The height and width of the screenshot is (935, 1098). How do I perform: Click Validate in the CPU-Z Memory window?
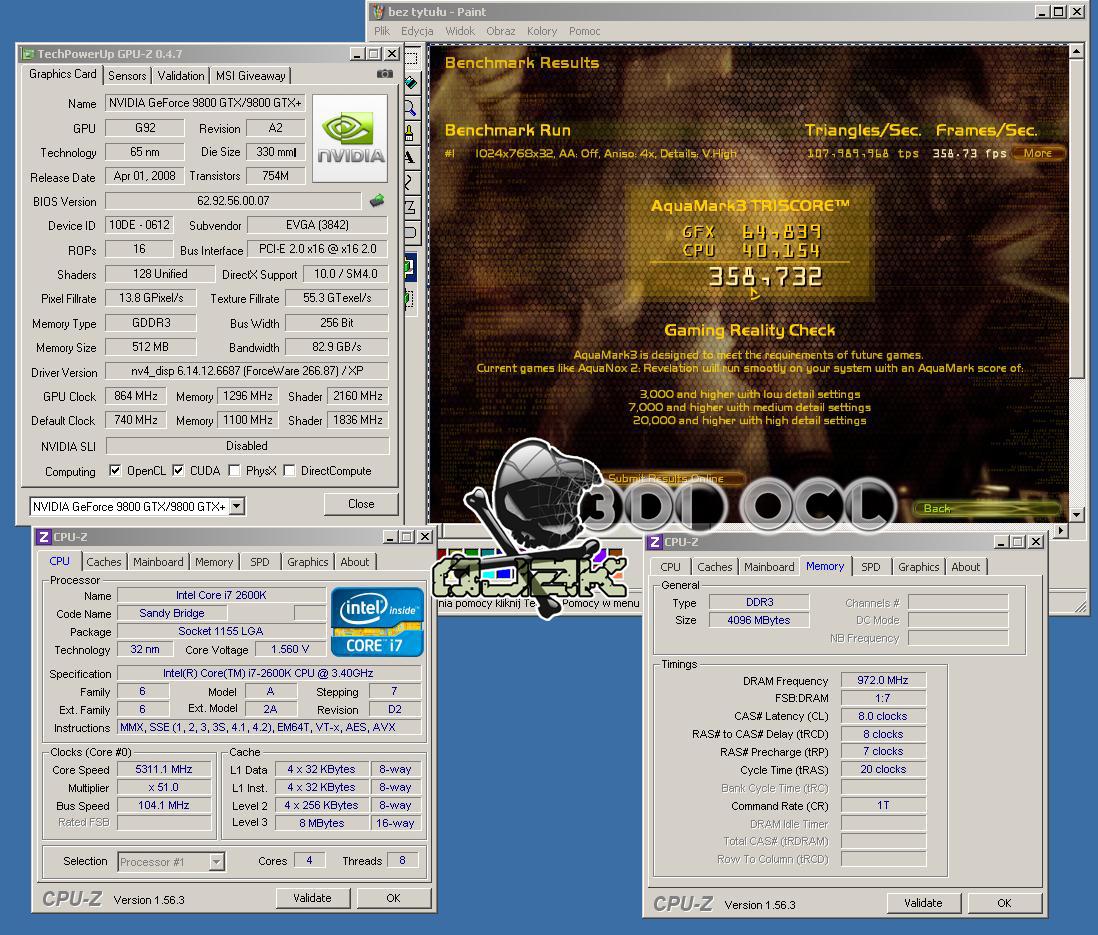click(x=923, y=903)
